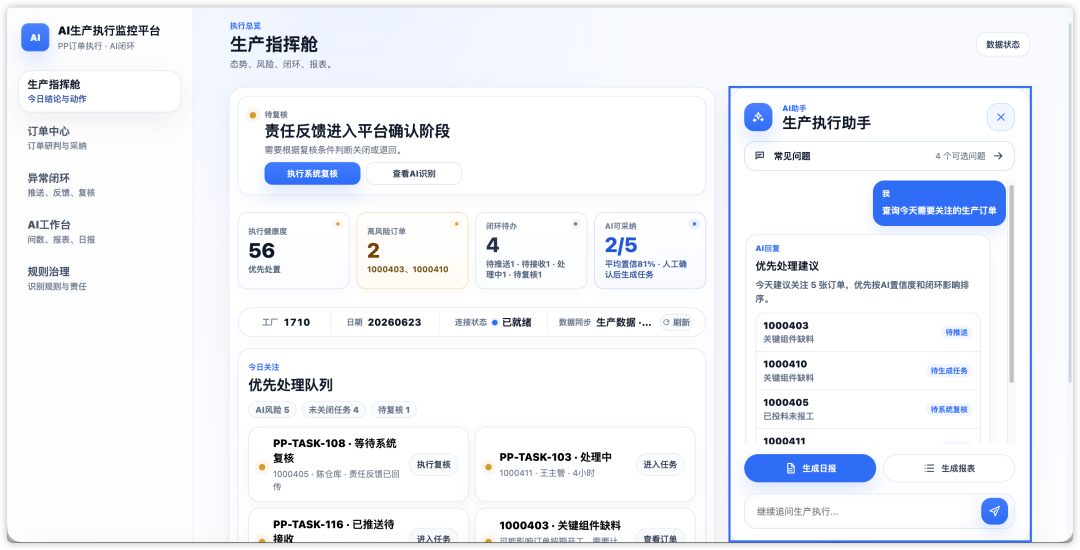Click 查看订单 on 1000403 card
This screenshot has height=550, width=1080.
660,538
